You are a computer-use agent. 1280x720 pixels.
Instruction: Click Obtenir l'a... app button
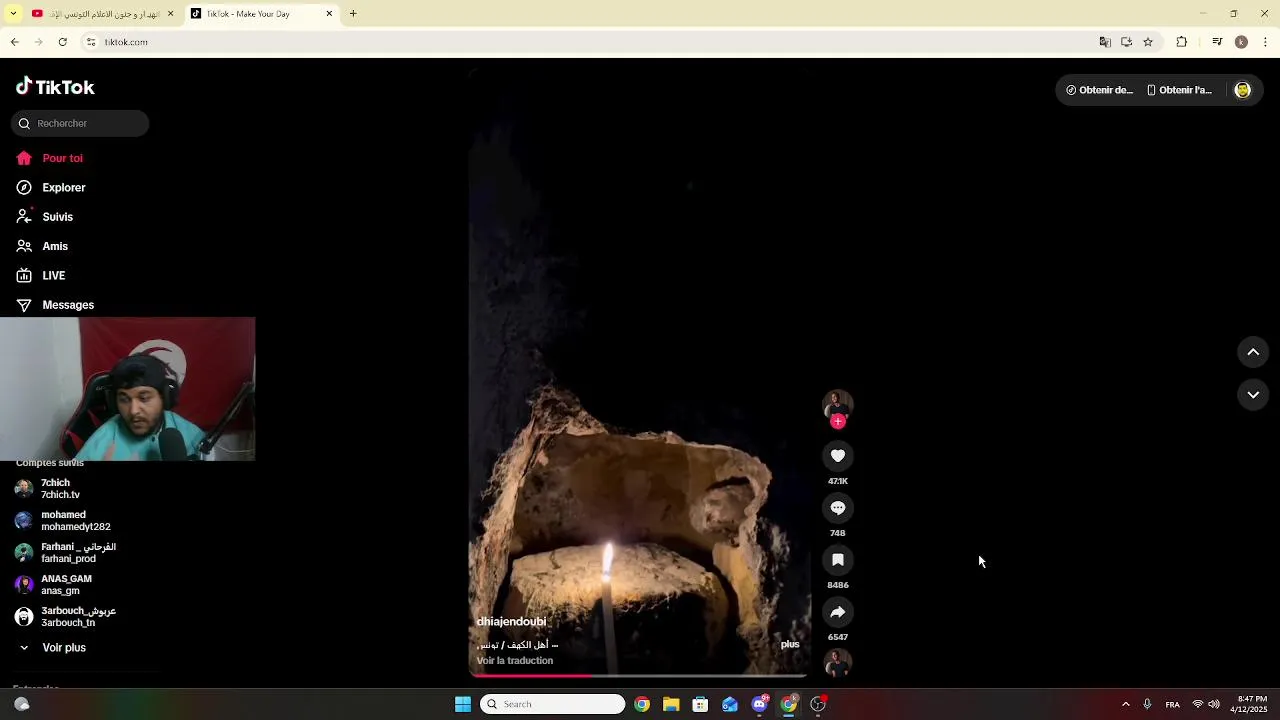(x=1179, y=90)
